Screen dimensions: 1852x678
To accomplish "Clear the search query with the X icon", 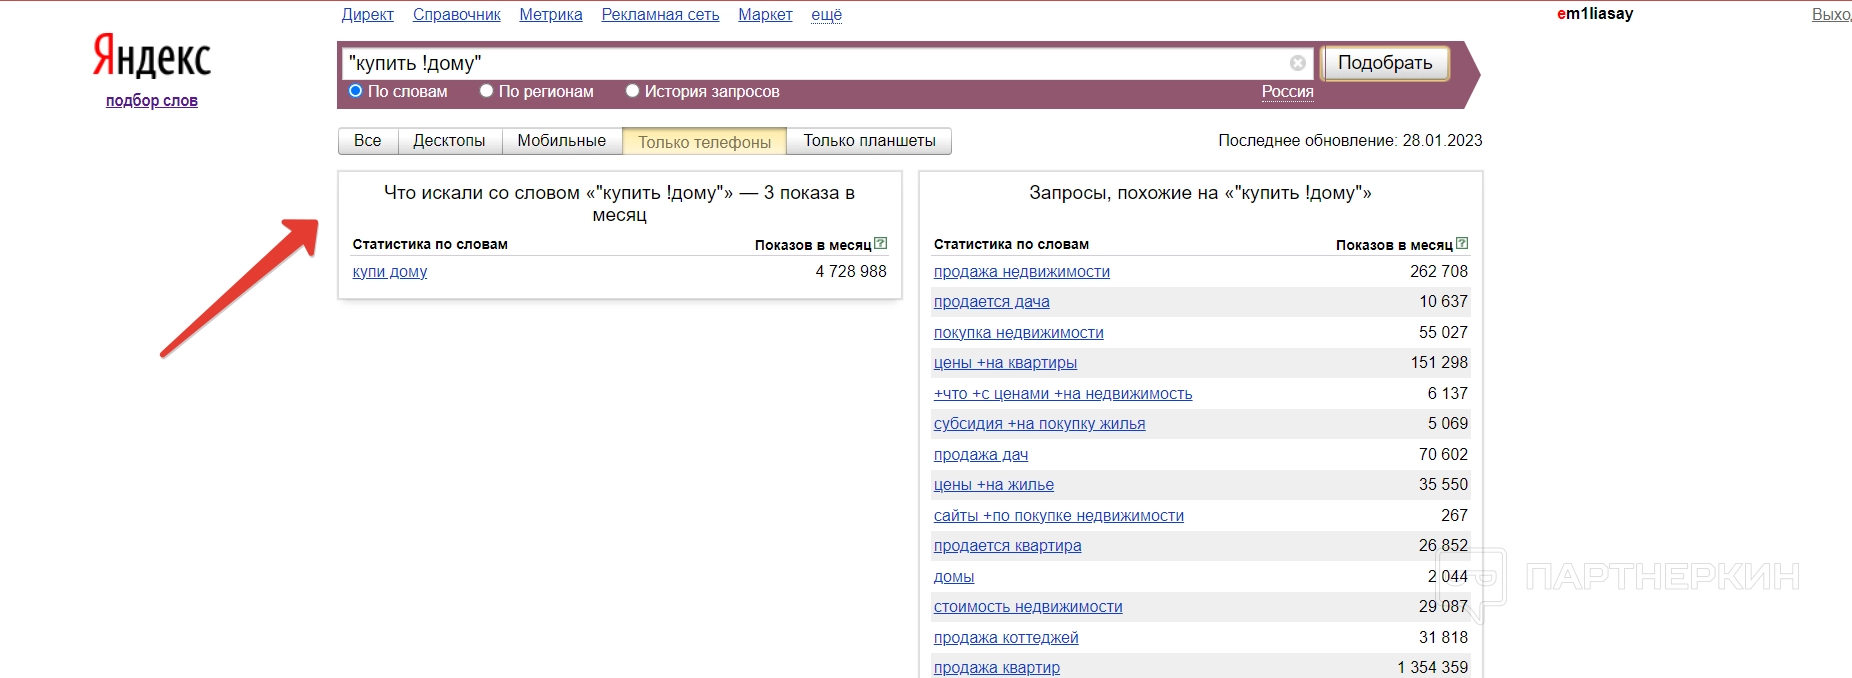I will pos(1298,63).
